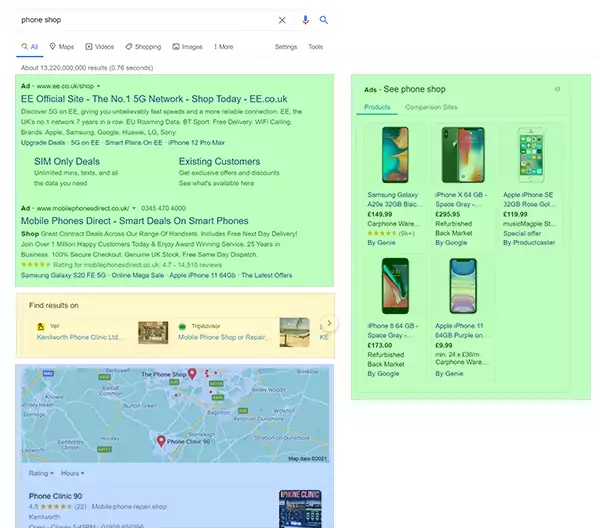Open the Hours filter dropdown
This screenshot has width=600, height=528.
pyautogui.click(x=72, y=473)
